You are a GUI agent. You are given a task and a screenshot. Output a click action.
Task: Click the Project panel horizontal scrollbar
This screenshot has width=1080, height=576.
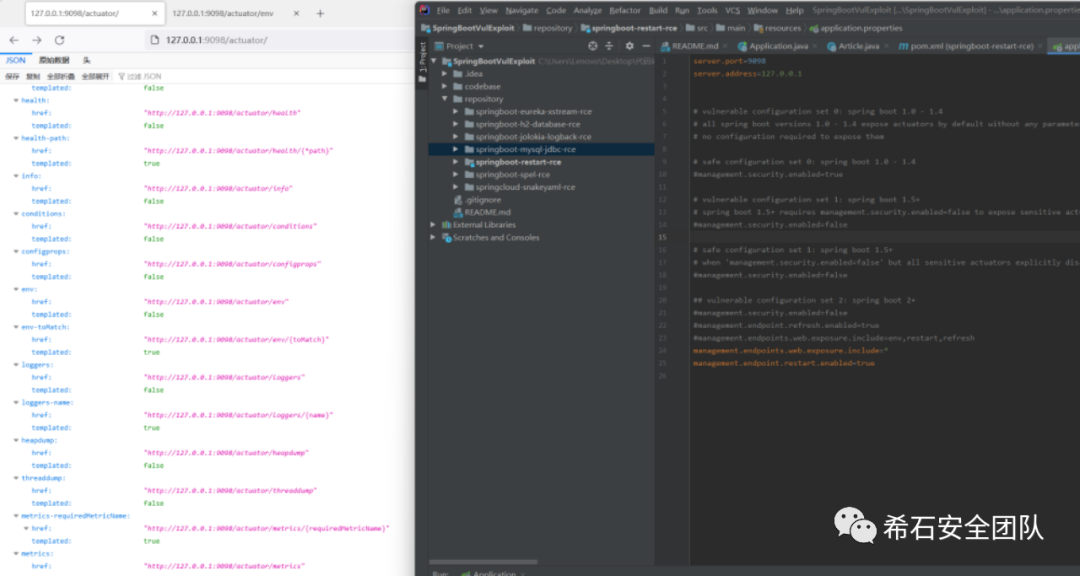pyautogui.click(x=483, y=562)
